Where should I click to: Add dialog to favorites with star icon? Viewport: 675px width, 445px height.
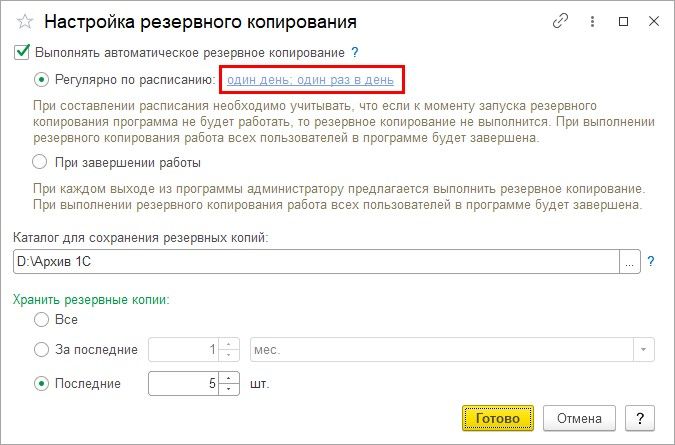tap(25, 22)
